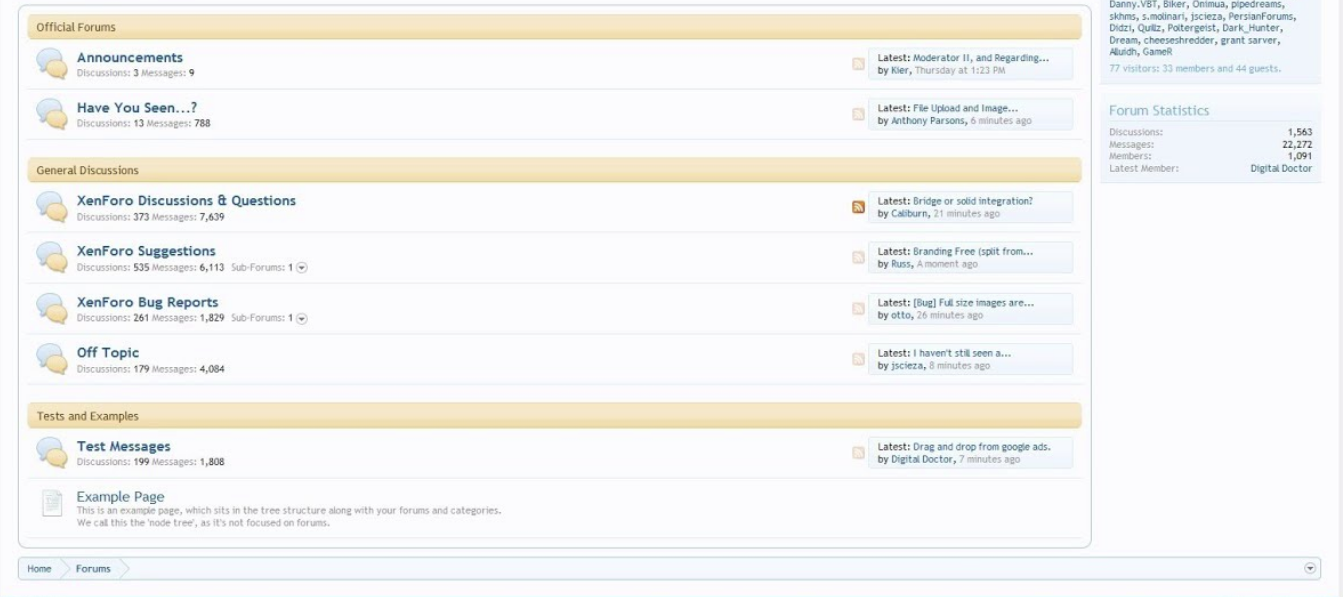Click online member cheeseshredder

pyautogui.click(x=1179, y=40)
